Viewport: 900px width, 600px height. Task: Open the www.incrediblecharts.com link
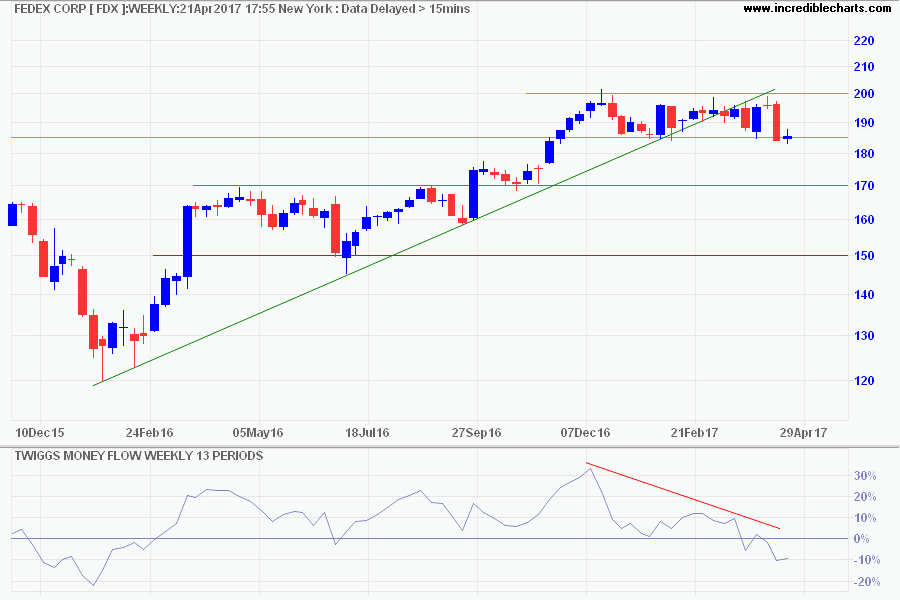(817, 8)
